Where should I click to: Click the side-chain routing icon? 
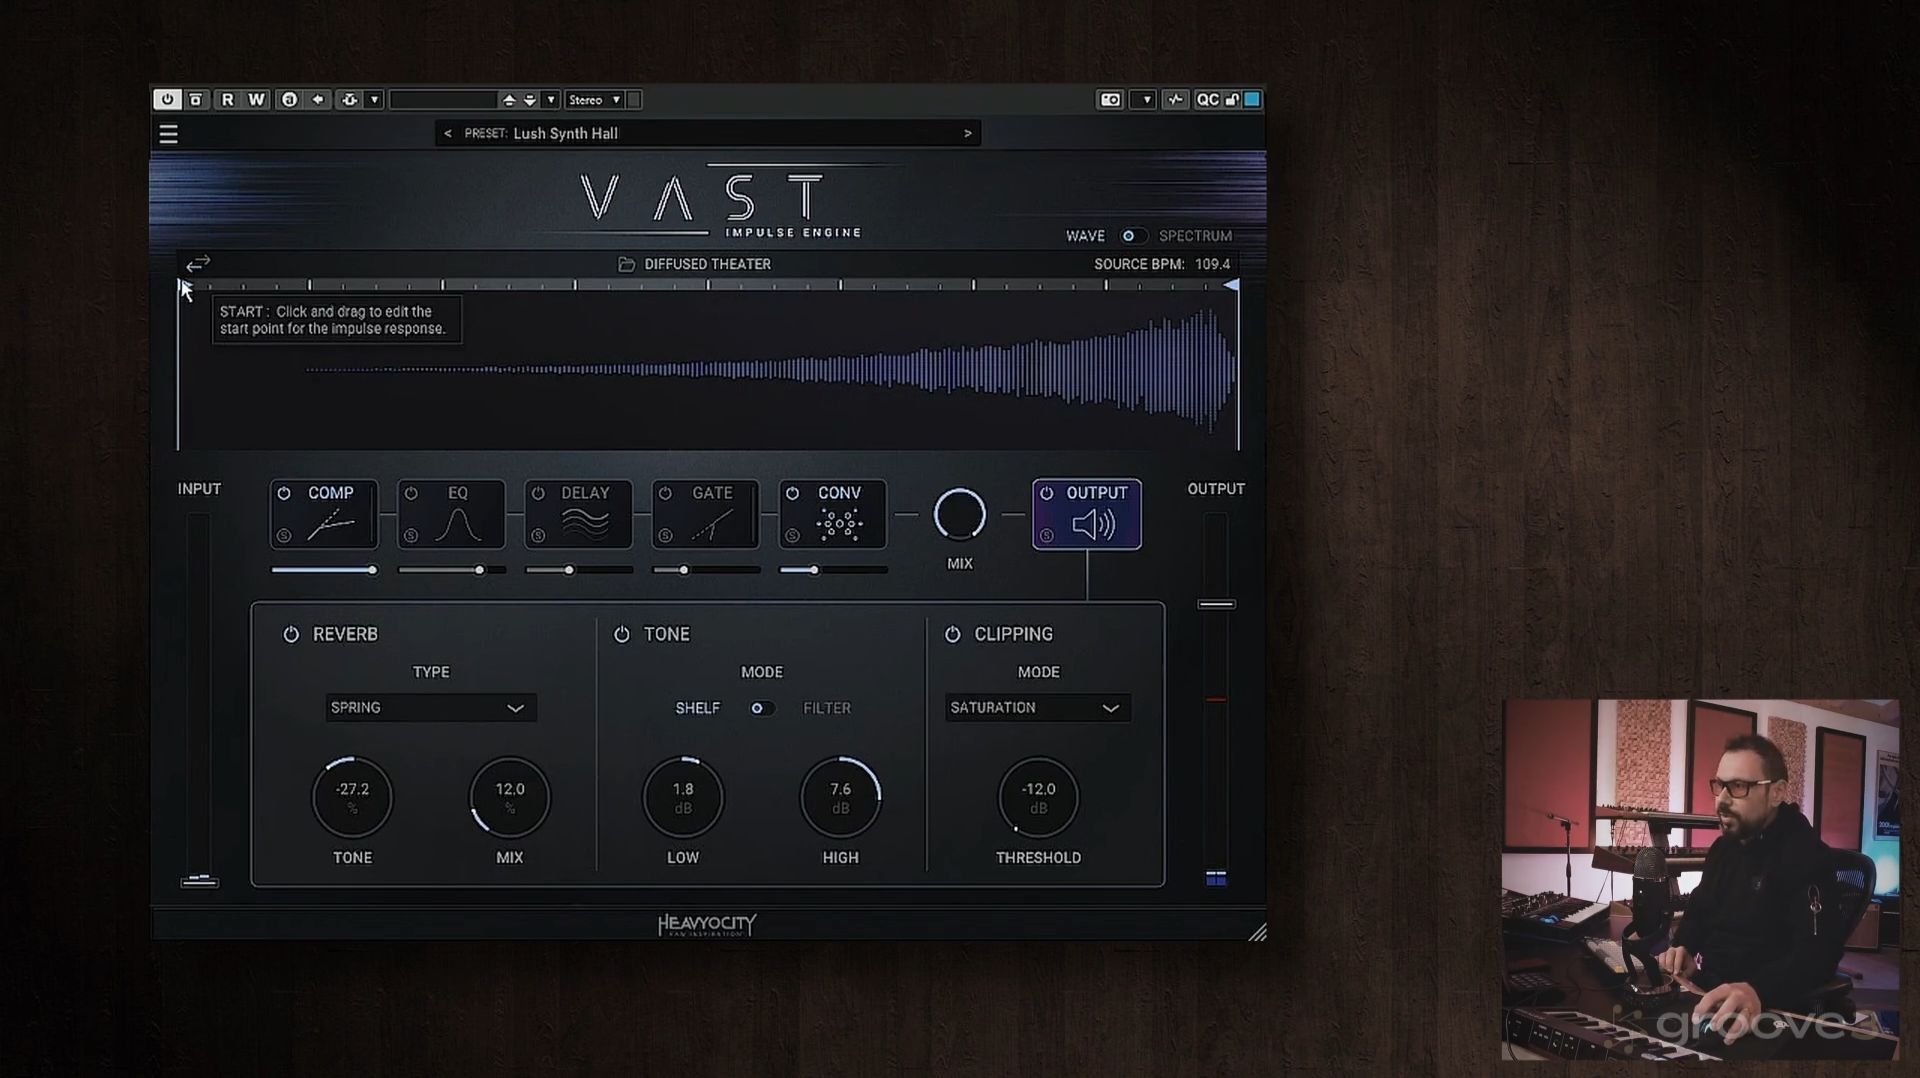click(x=349, y=99)
